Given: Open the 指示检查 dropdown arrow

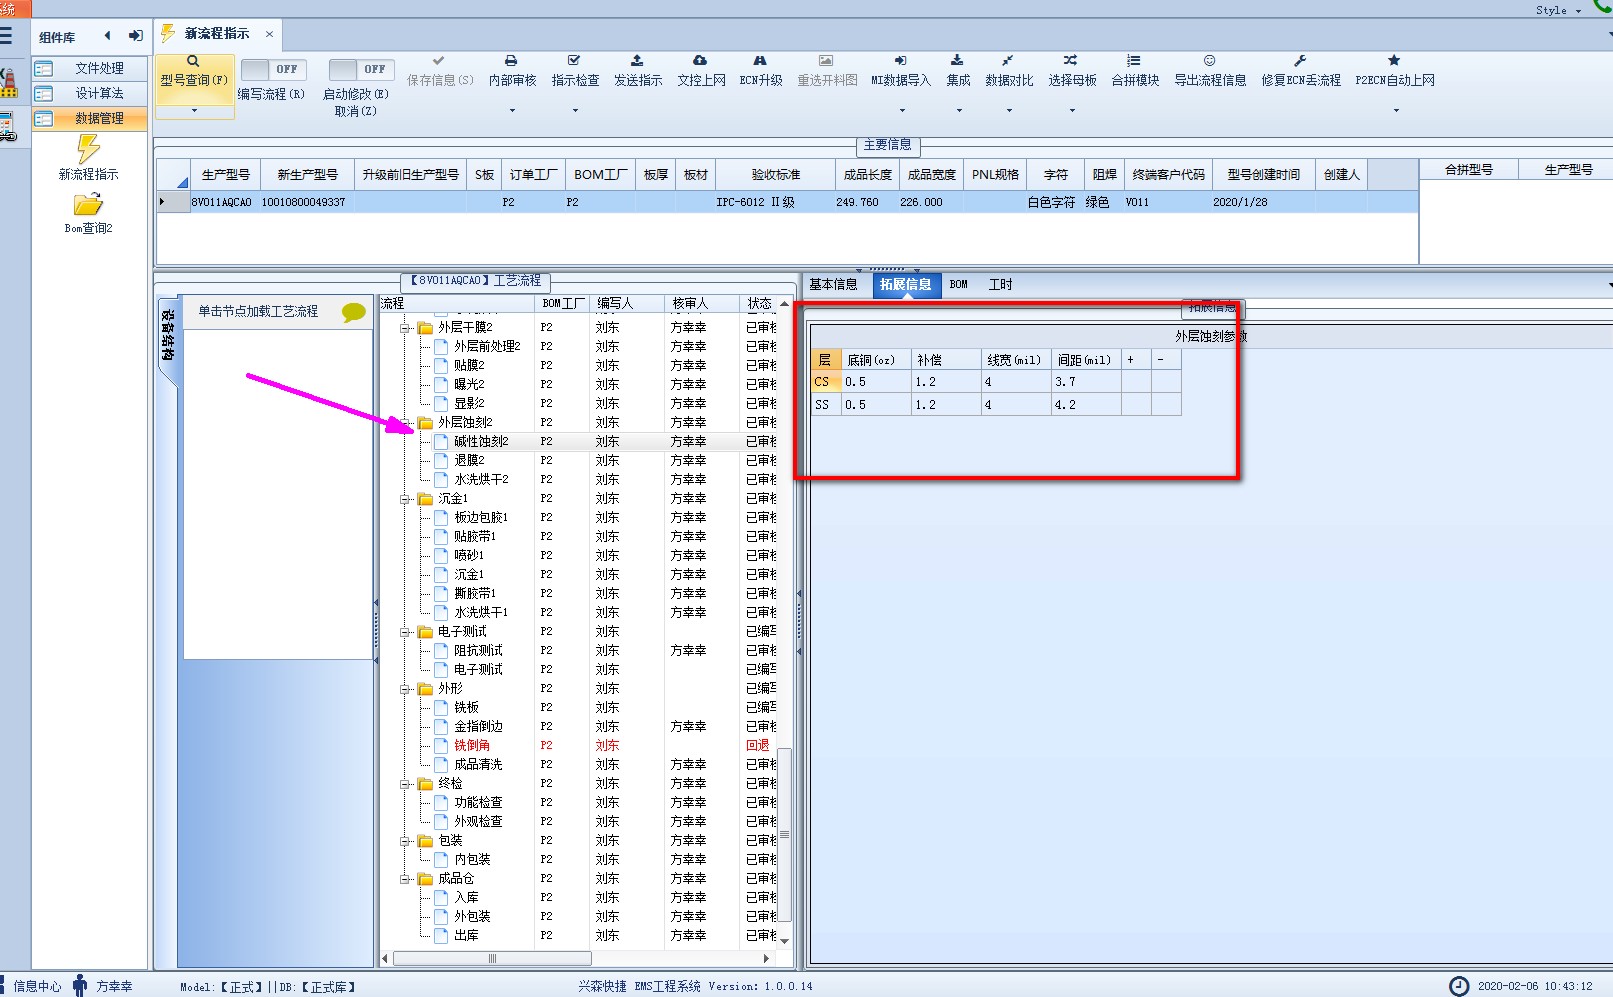Looking at the screenshot, I should (x=575, y=111).
